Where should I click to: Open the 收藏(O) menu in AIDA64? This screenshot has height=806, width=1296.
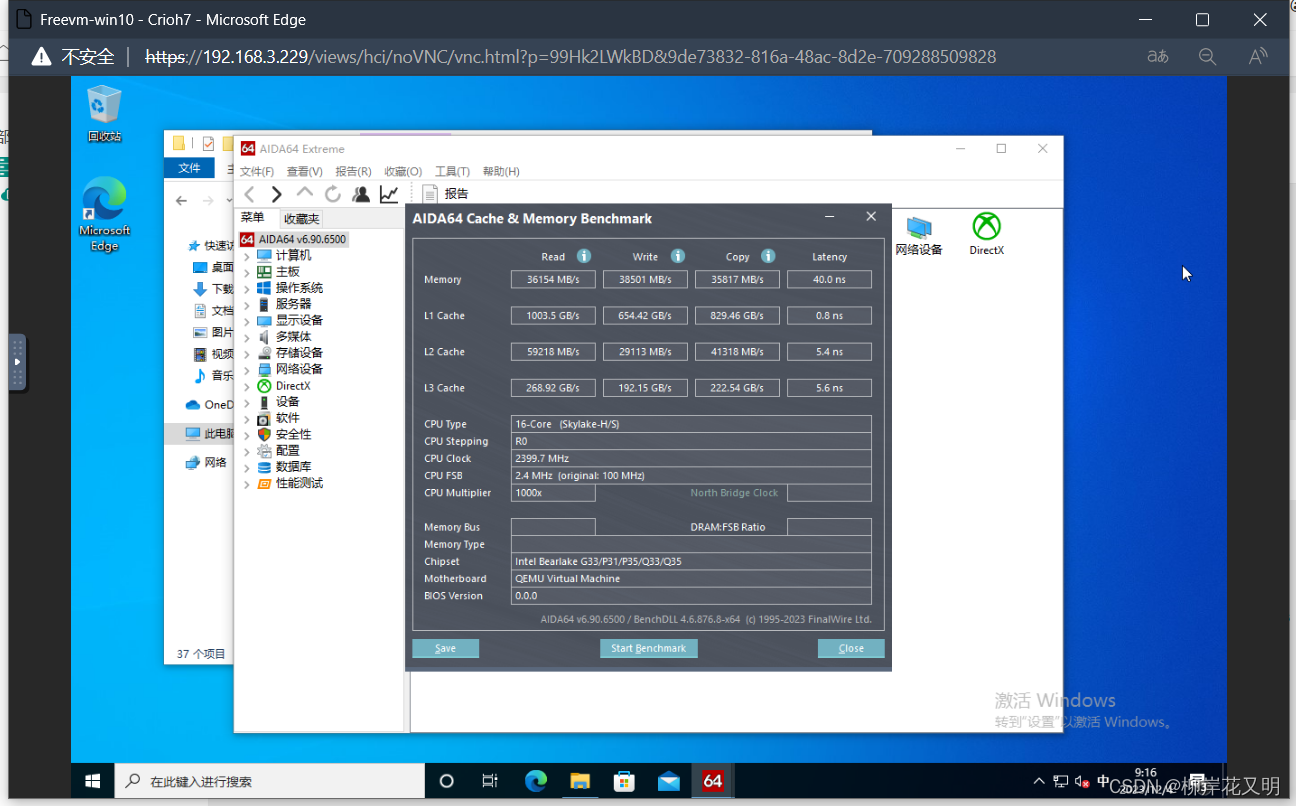[403, 171]
